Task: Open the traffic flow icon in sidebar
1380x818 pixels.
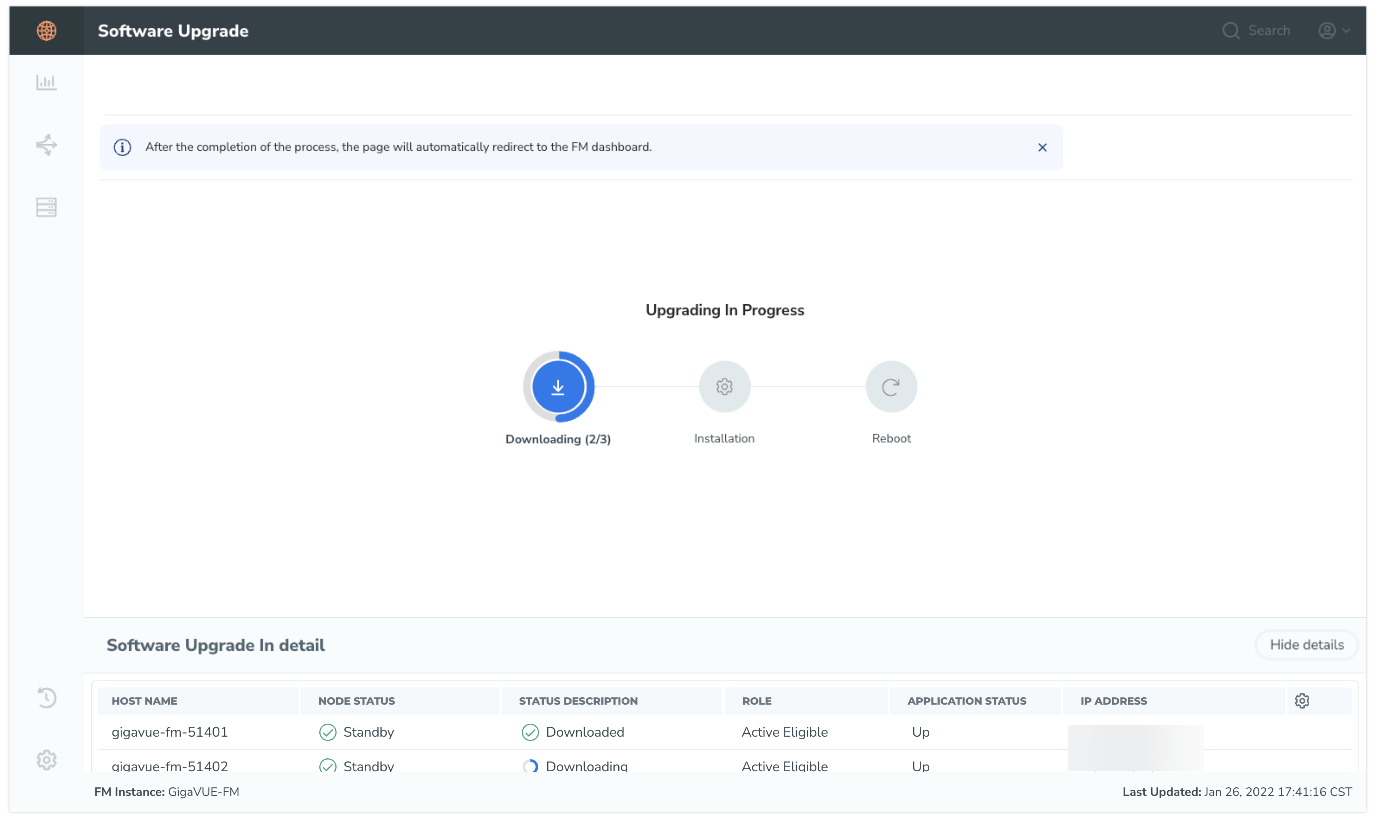Action: coord(46,146)
